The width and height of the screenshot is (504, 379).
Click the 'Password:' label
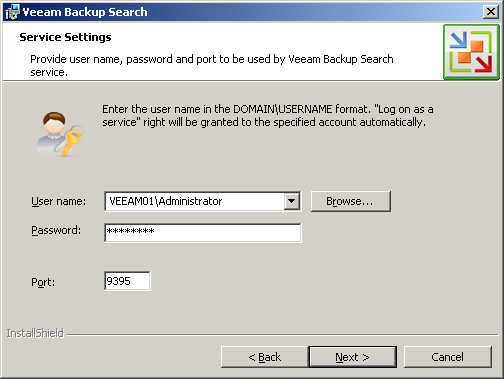coord(56,230)
